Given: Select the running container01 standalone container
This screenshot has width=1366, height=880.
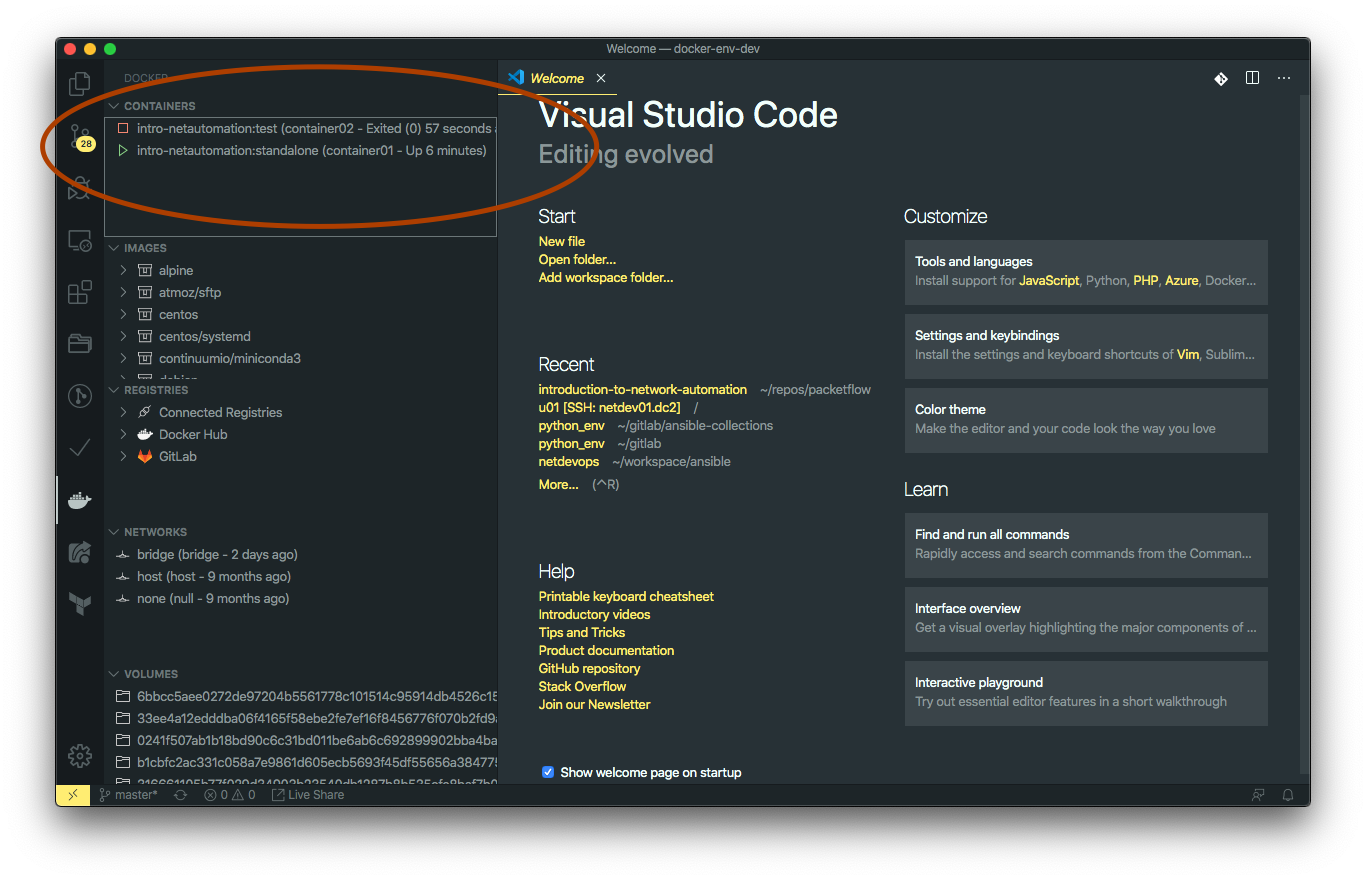Looking at the screenshot, I should (x=300, y=150).
